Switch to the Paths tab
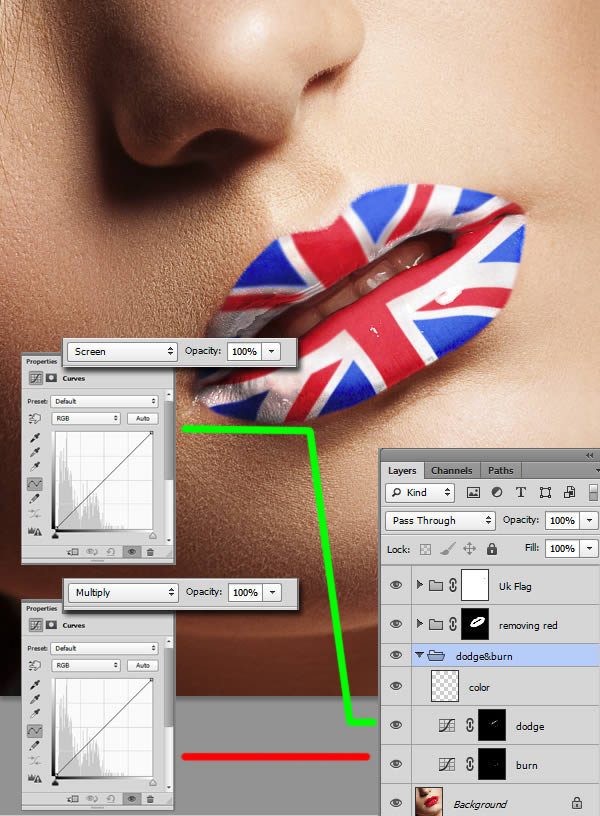 (501, 470)
